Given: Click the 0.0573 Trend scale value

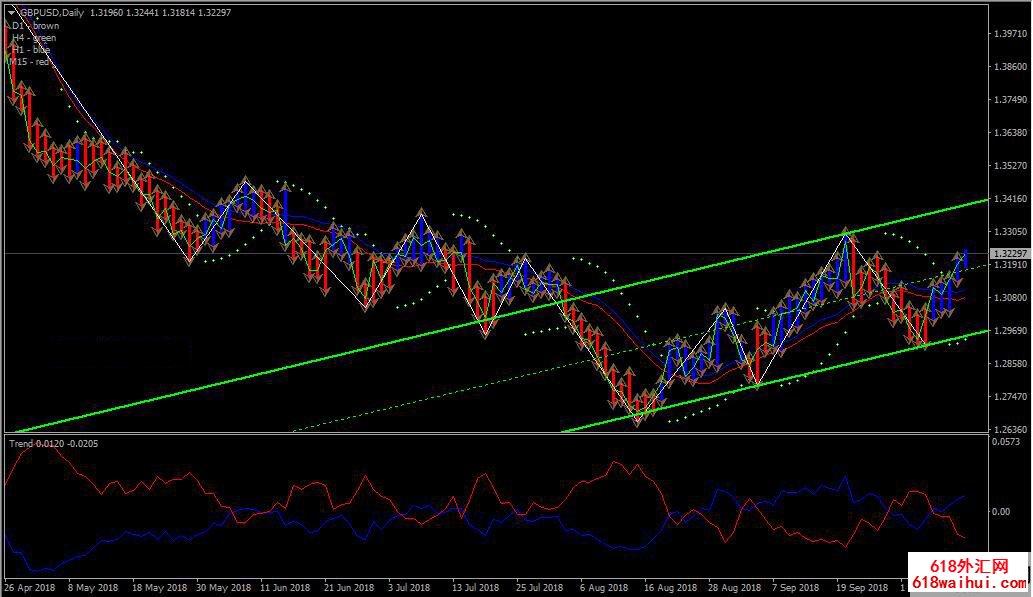Looking at the screenshot, I should [x=1008, y=441].
